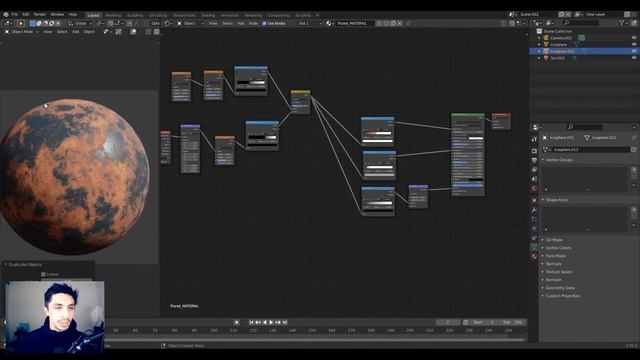Viewport: 640px width, 360px height.
Task: Expand the Camera.002 outliner entry
Action: (539, 38)
